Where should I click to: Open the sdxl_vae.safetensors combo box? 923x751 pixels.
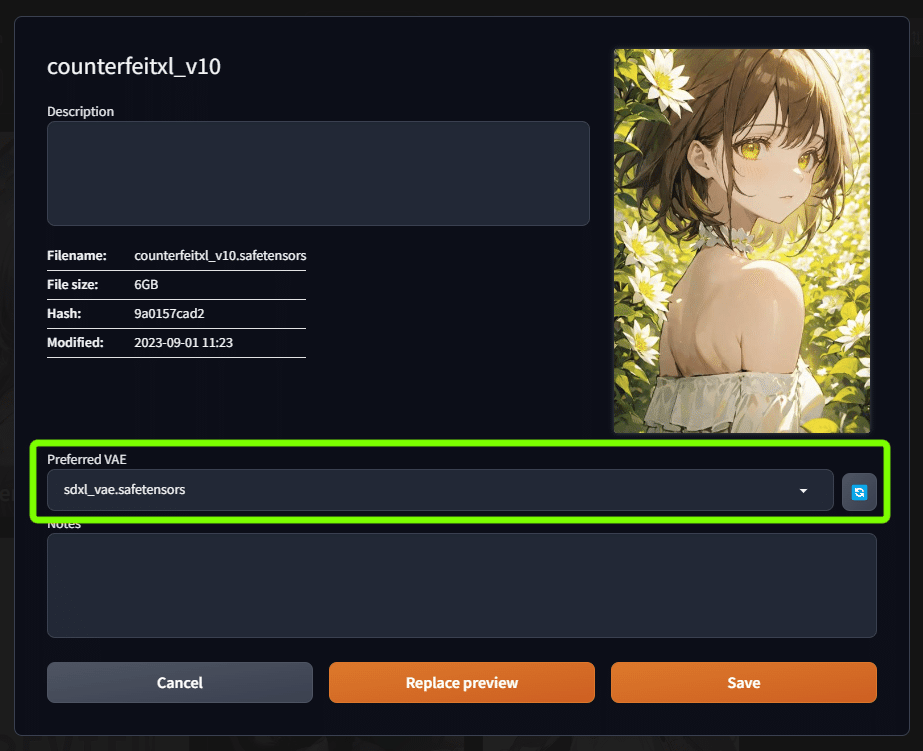[x=440, y=490]
